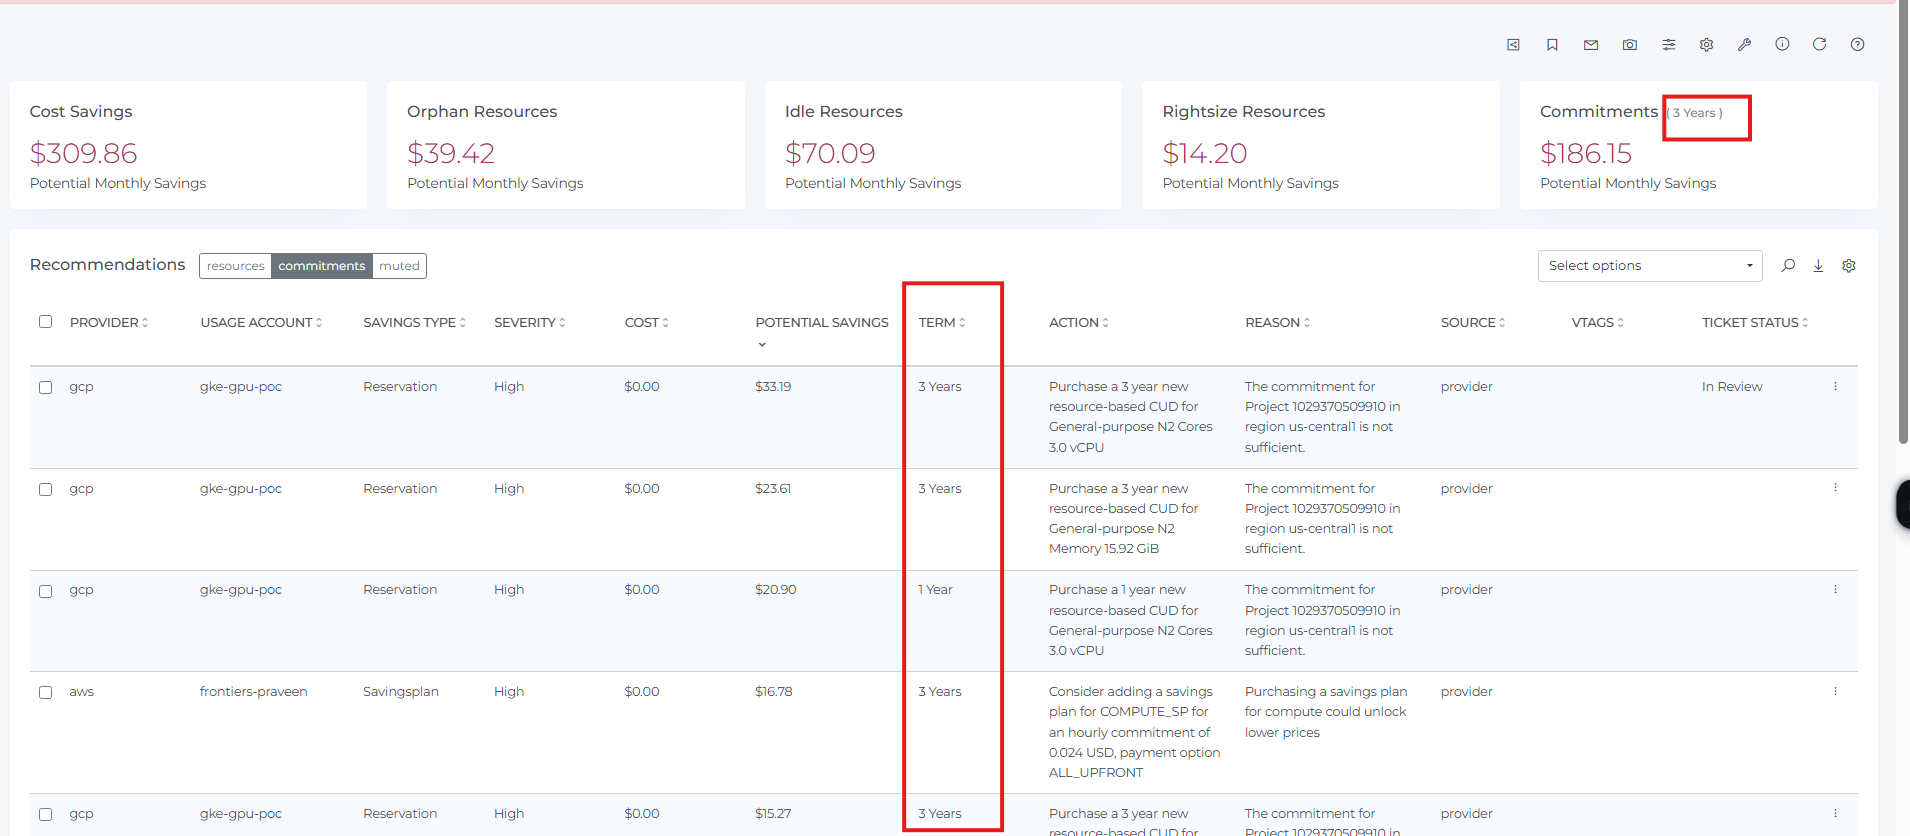Open settings gear in the top toolbar
This screenshot has height=836, width=1910.
[1707, 44]
